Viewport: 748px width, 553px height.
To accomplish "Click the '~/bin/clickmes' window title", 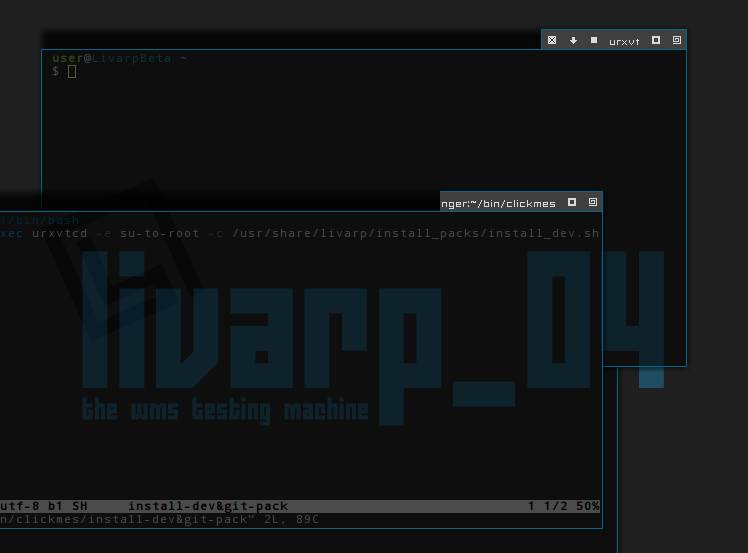I will click(x=498, y=204).
